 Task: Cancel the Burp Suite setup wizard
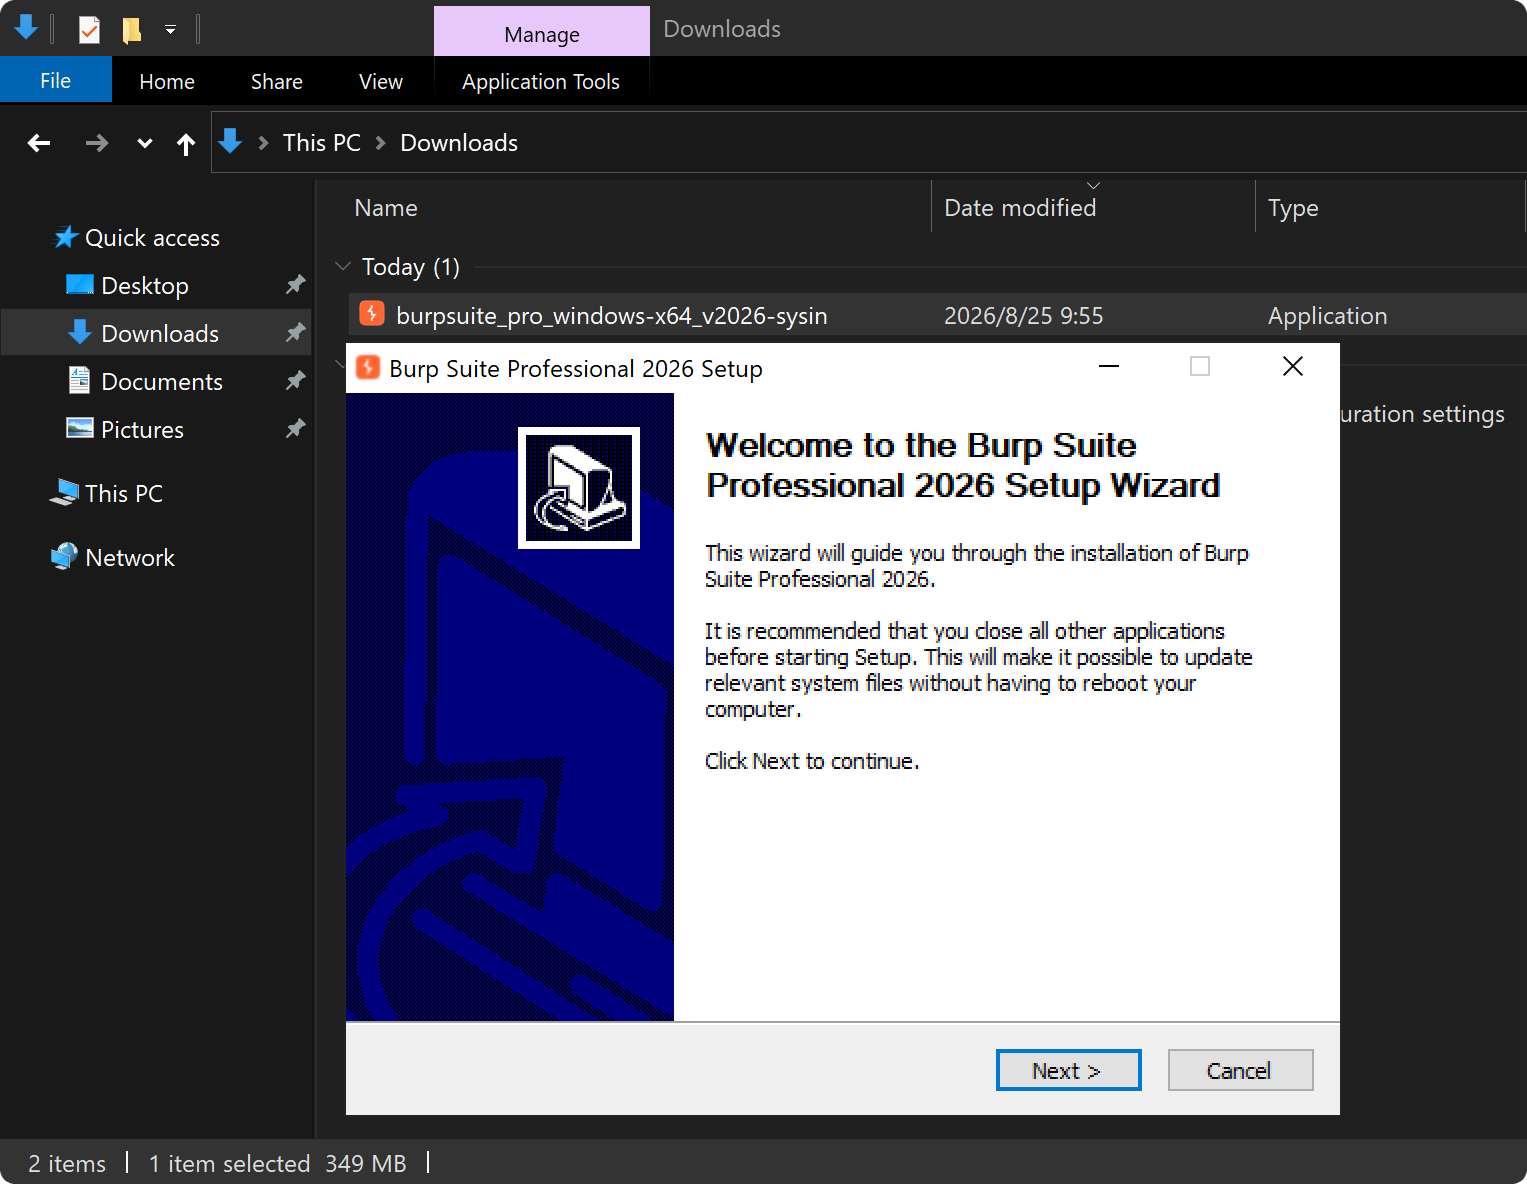[x=1240, y=1070]
